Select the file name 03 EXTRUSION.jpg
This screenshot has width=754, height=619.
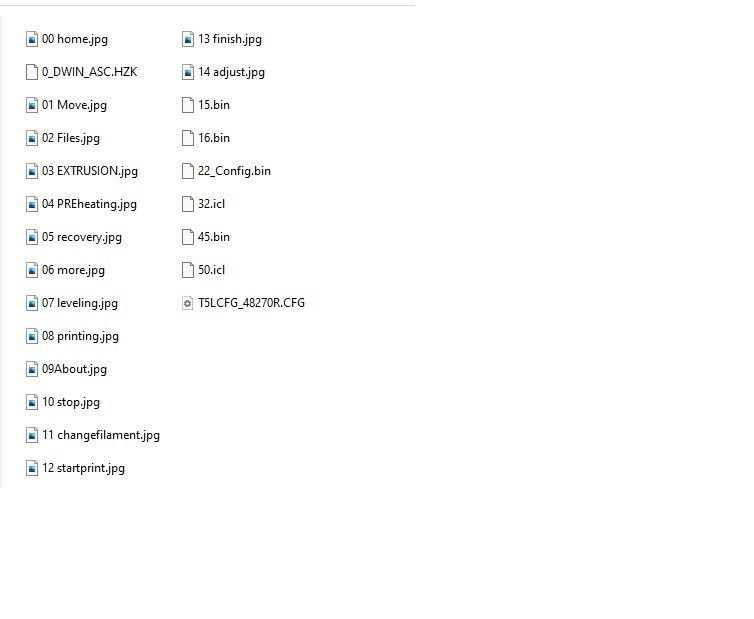click(90, 171)
